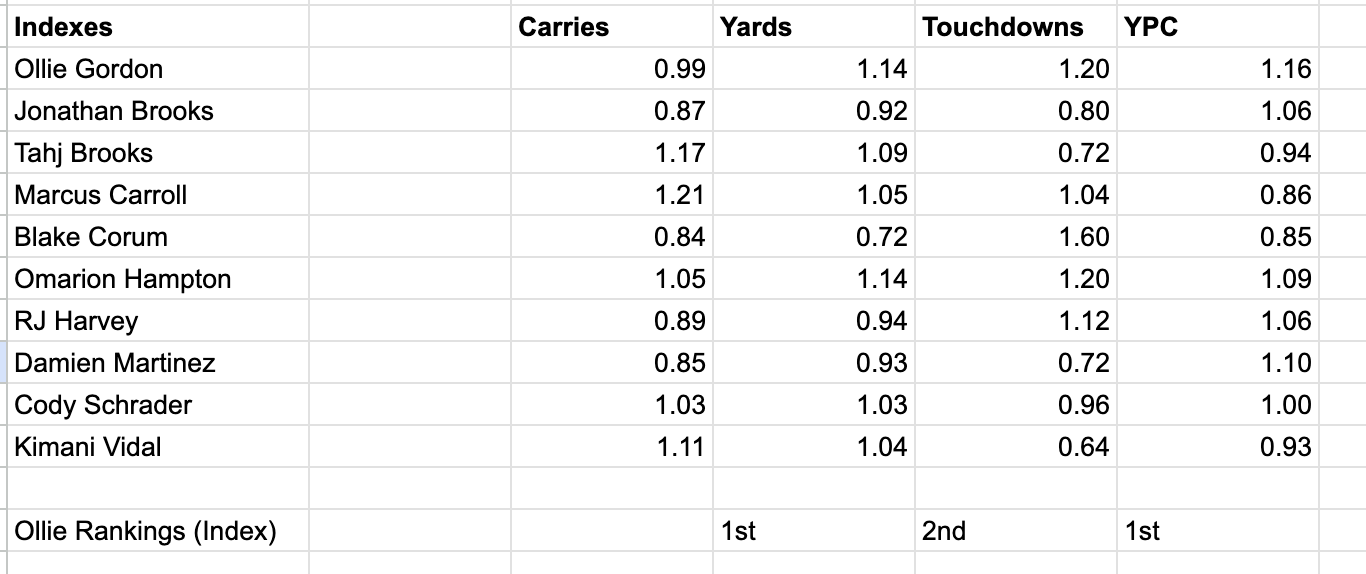Select Kimani Vidal's Touchdowns value 0.64
1366x574 pixels.
point(1083,447)
